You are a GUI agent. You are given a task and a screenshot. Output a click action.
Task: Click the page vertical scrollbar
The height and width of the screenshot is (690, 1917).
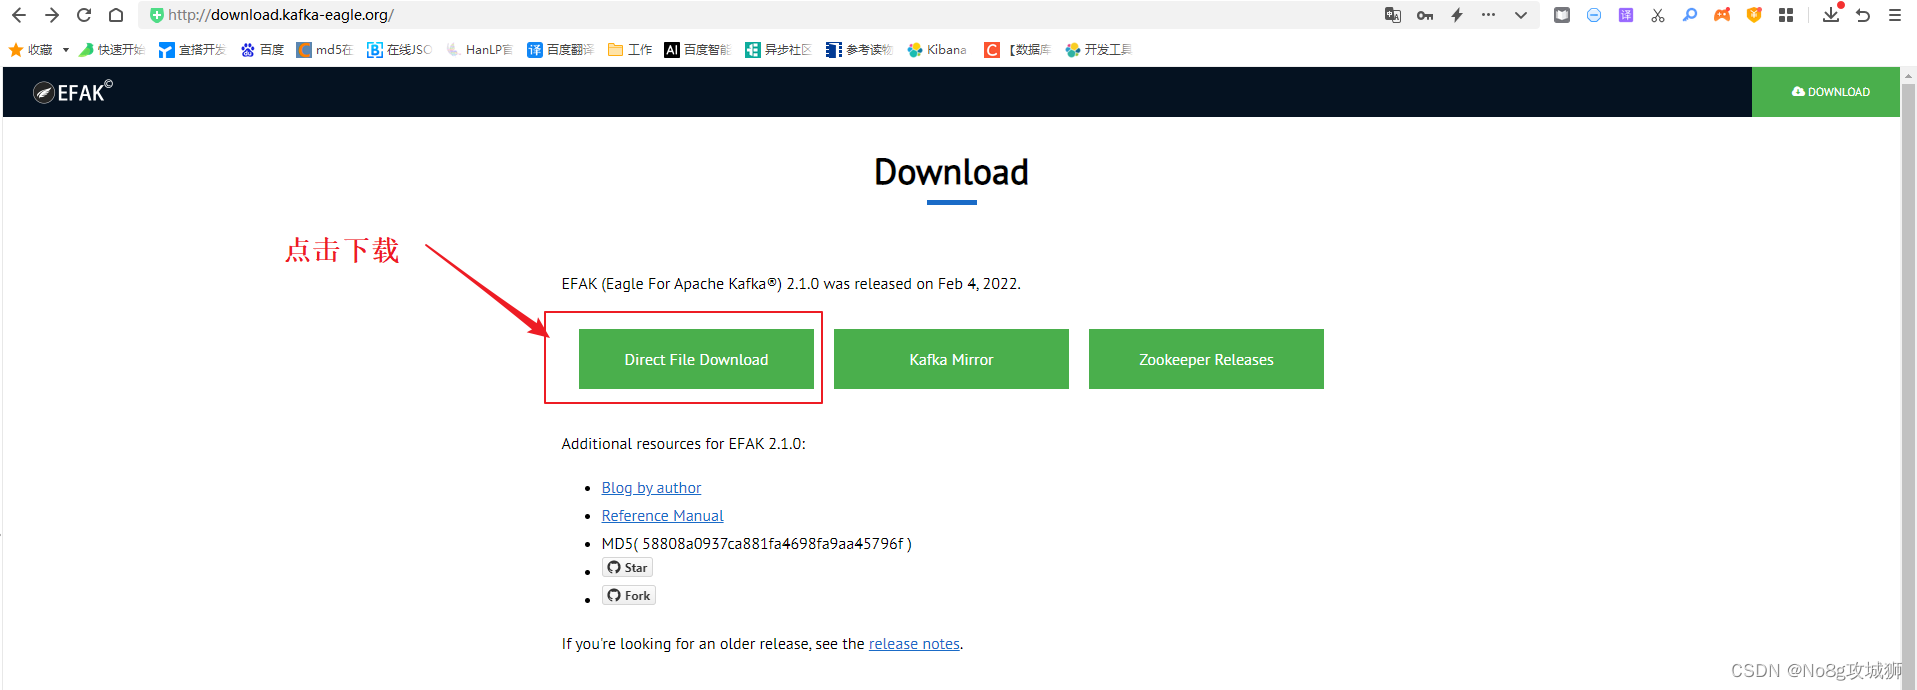(x=1908, y=385)
